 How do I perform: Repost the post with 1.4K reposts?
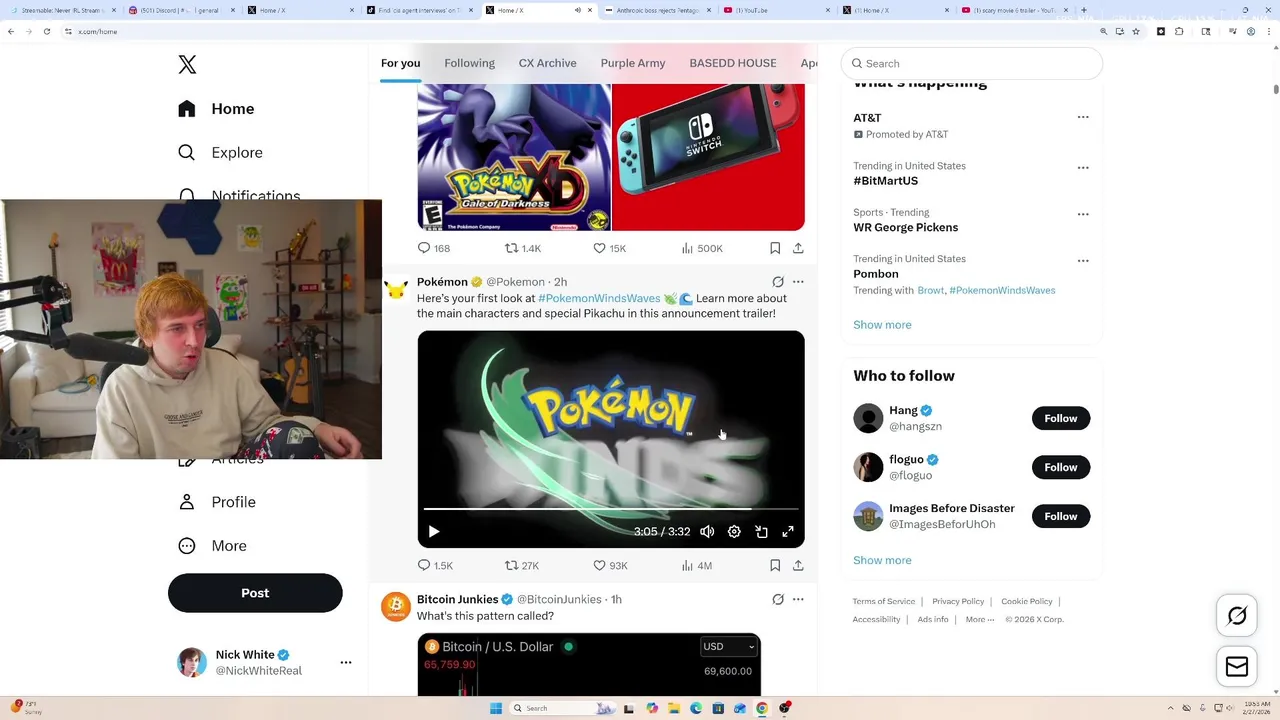pyautogui.click(x=523, y=248)
